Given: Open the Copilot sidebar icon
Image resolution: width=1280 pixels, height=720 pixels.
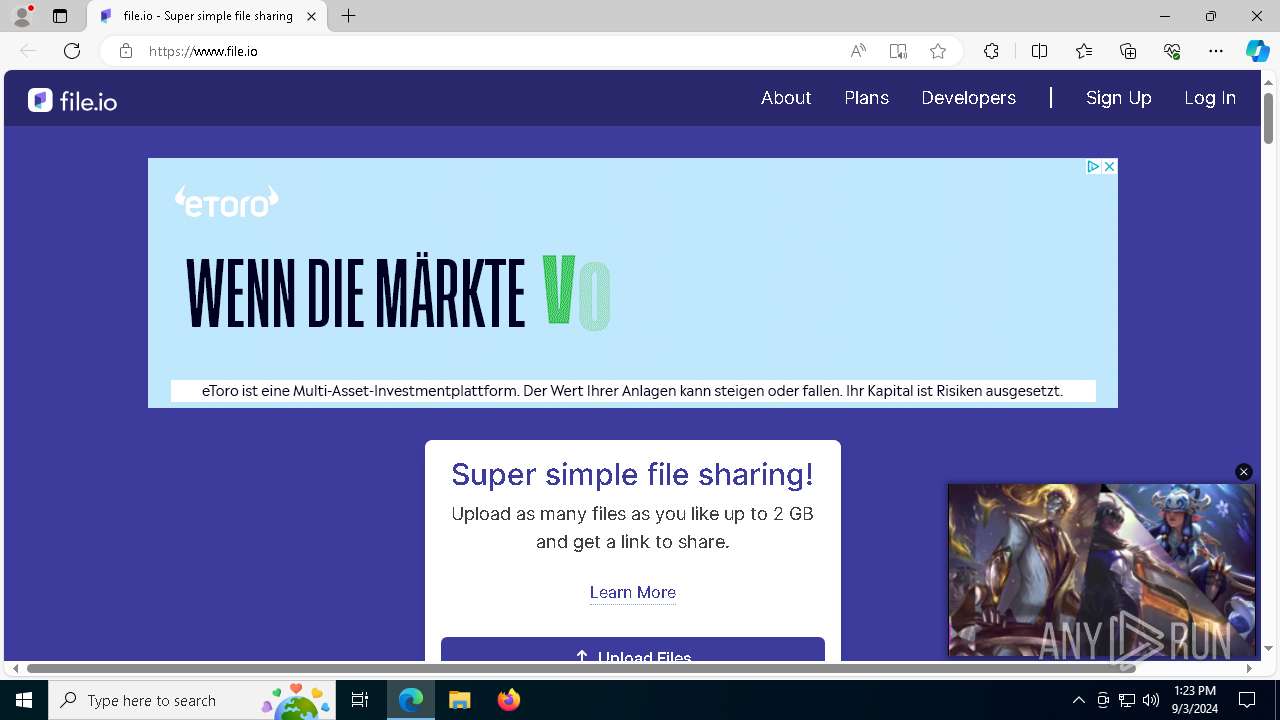Looking at the screenshot, I should point(1257,51).
